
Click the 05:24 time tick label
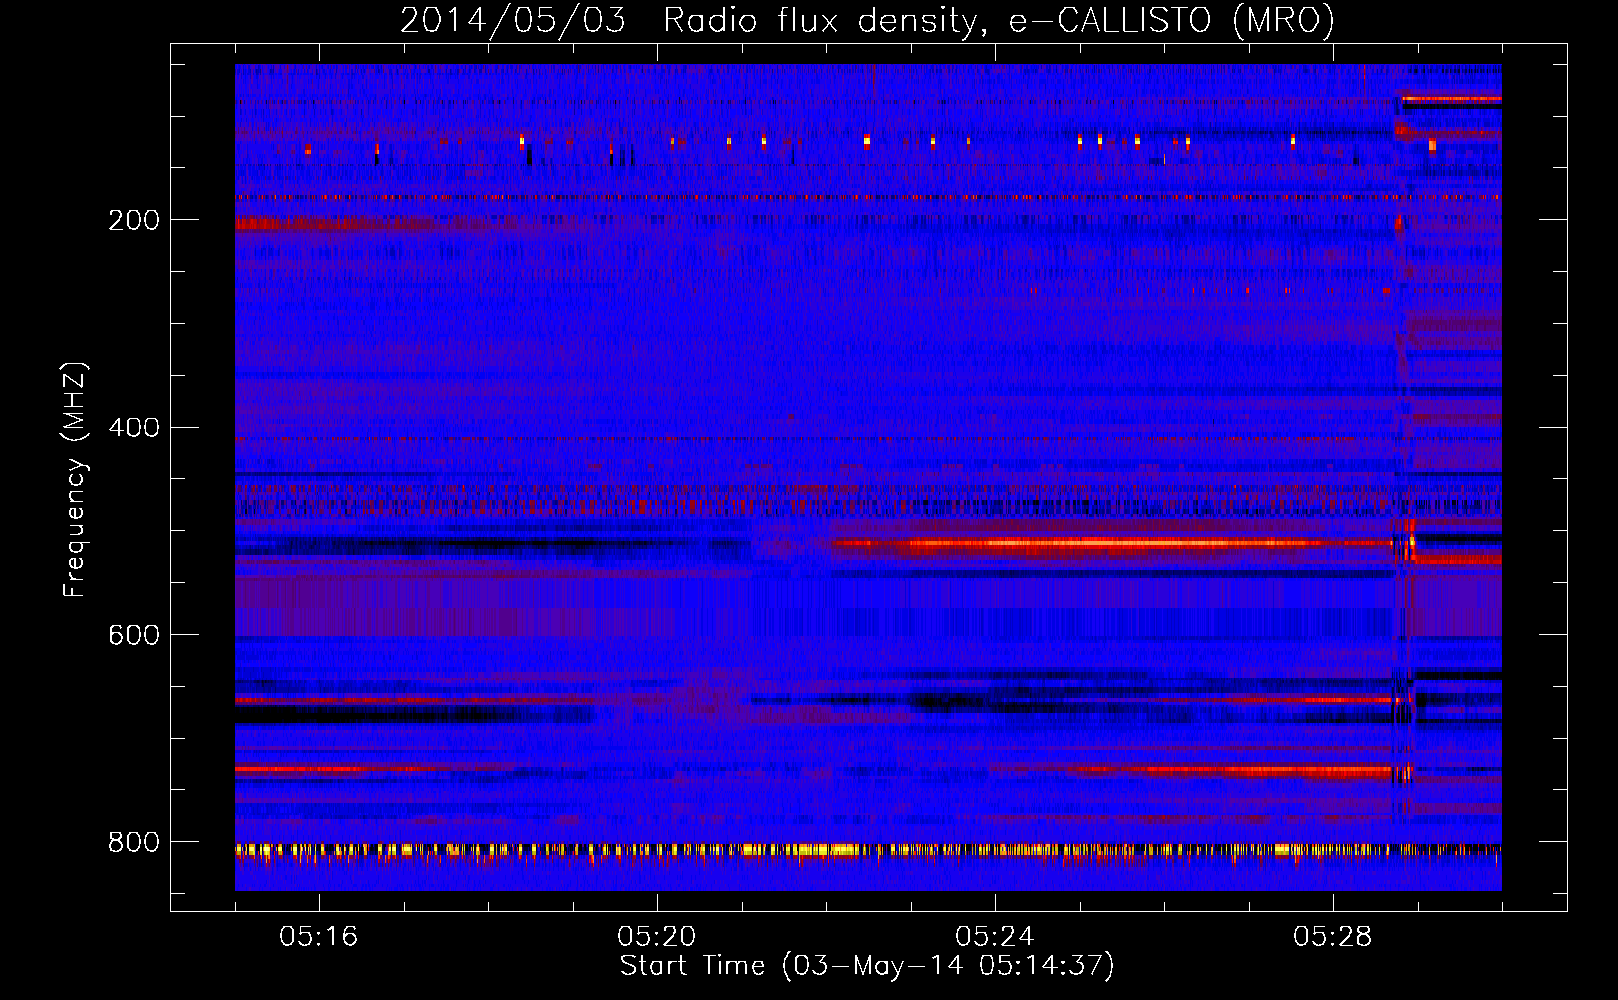point(995,936)
